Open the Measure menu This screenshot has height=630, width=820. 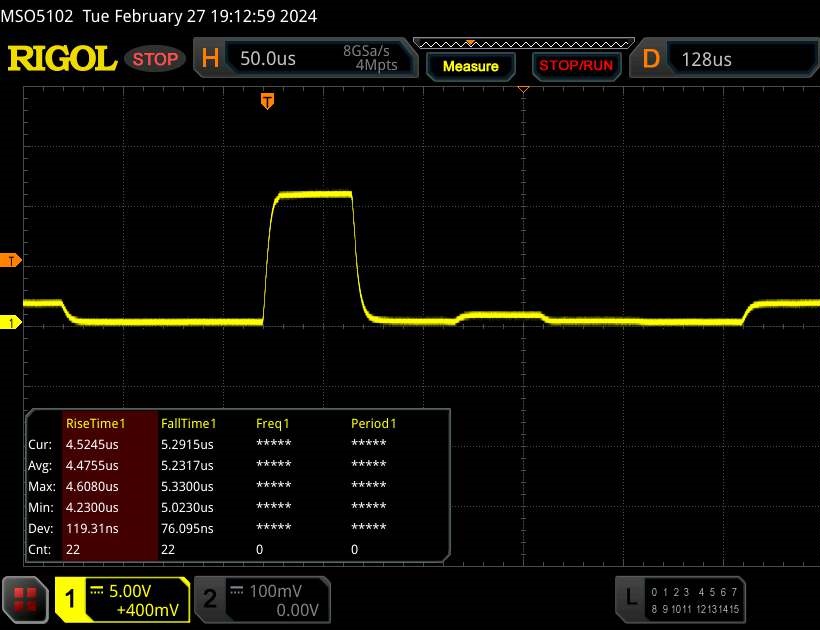[x=470, y=66]
